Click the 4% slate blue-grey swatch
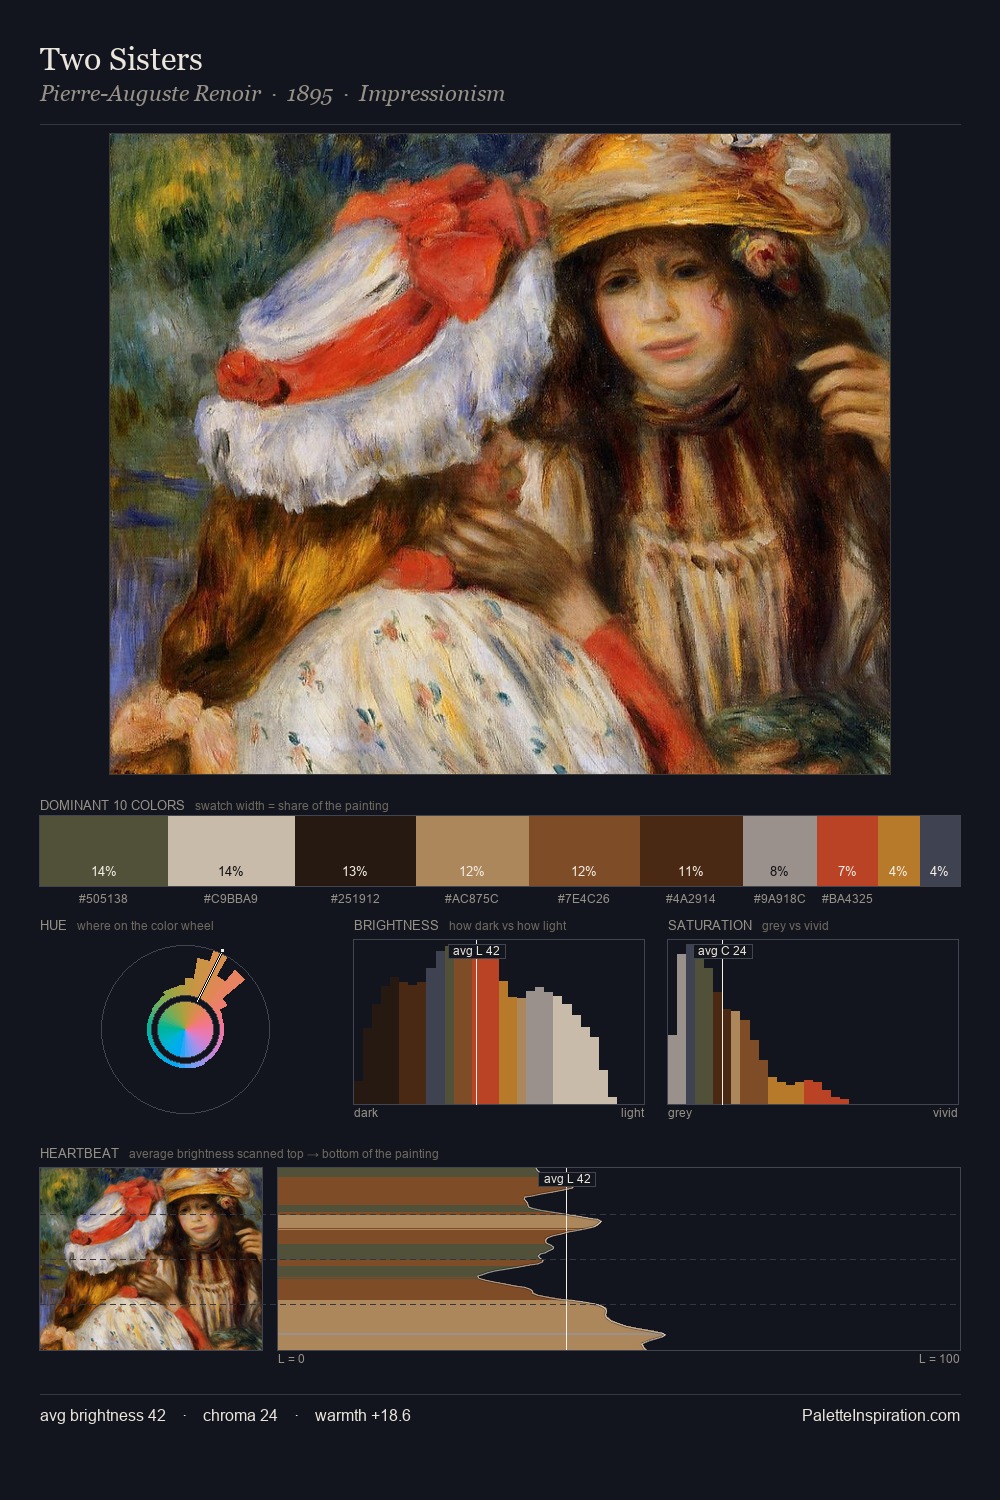1000x1500 pixels. pyautogui.click(x=940, y=851)
